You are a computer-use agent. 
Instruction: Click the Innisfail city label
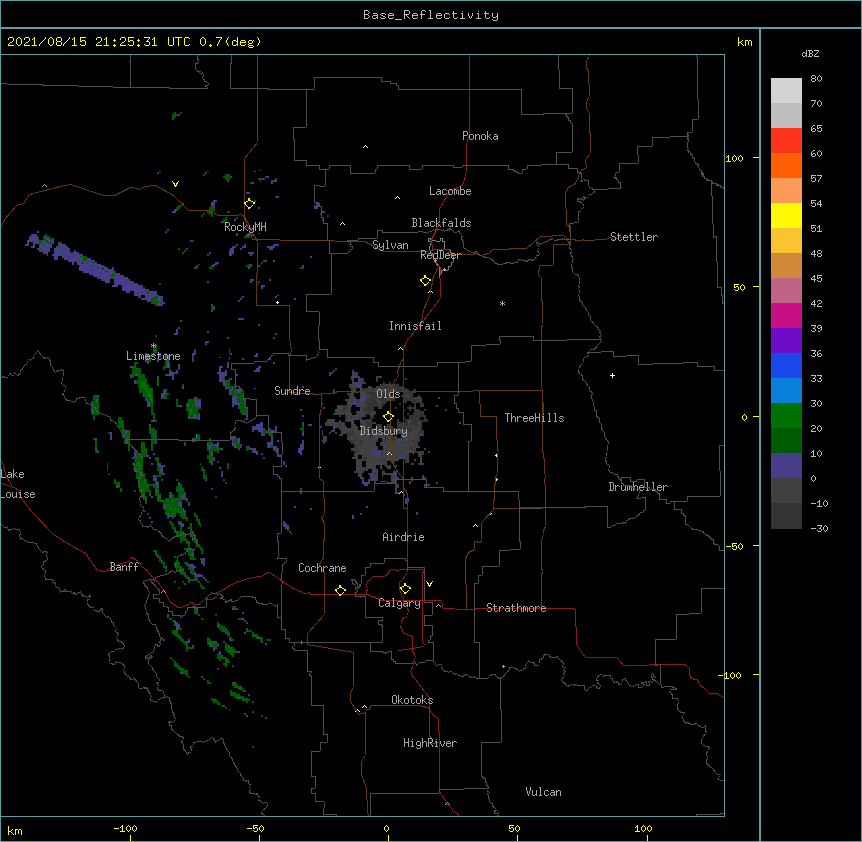[415, 326]
